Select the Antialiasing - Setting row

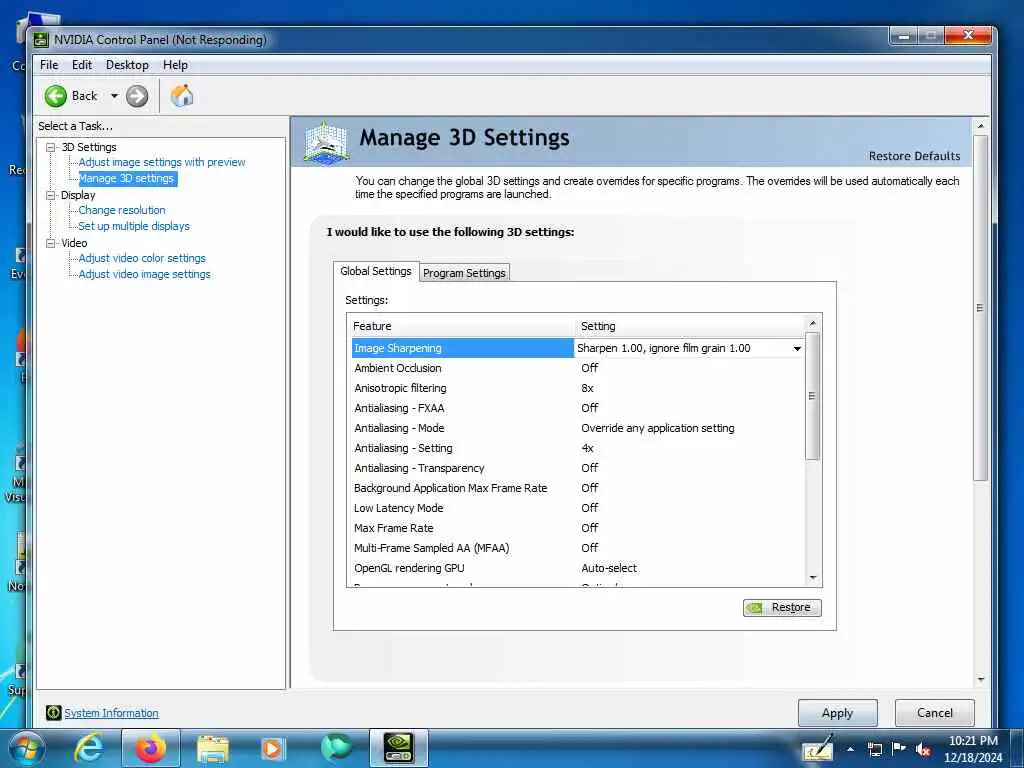(577, 449)
